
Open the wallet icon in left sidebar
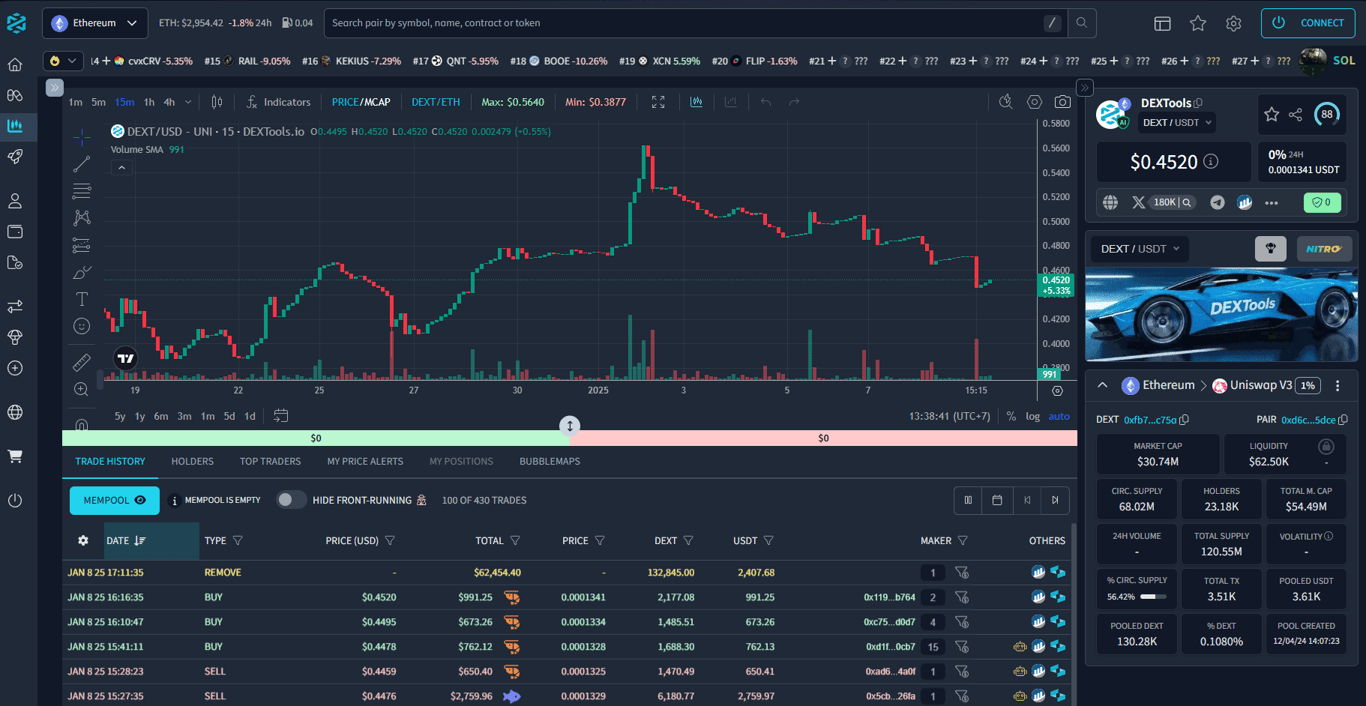tap(15, 232)
